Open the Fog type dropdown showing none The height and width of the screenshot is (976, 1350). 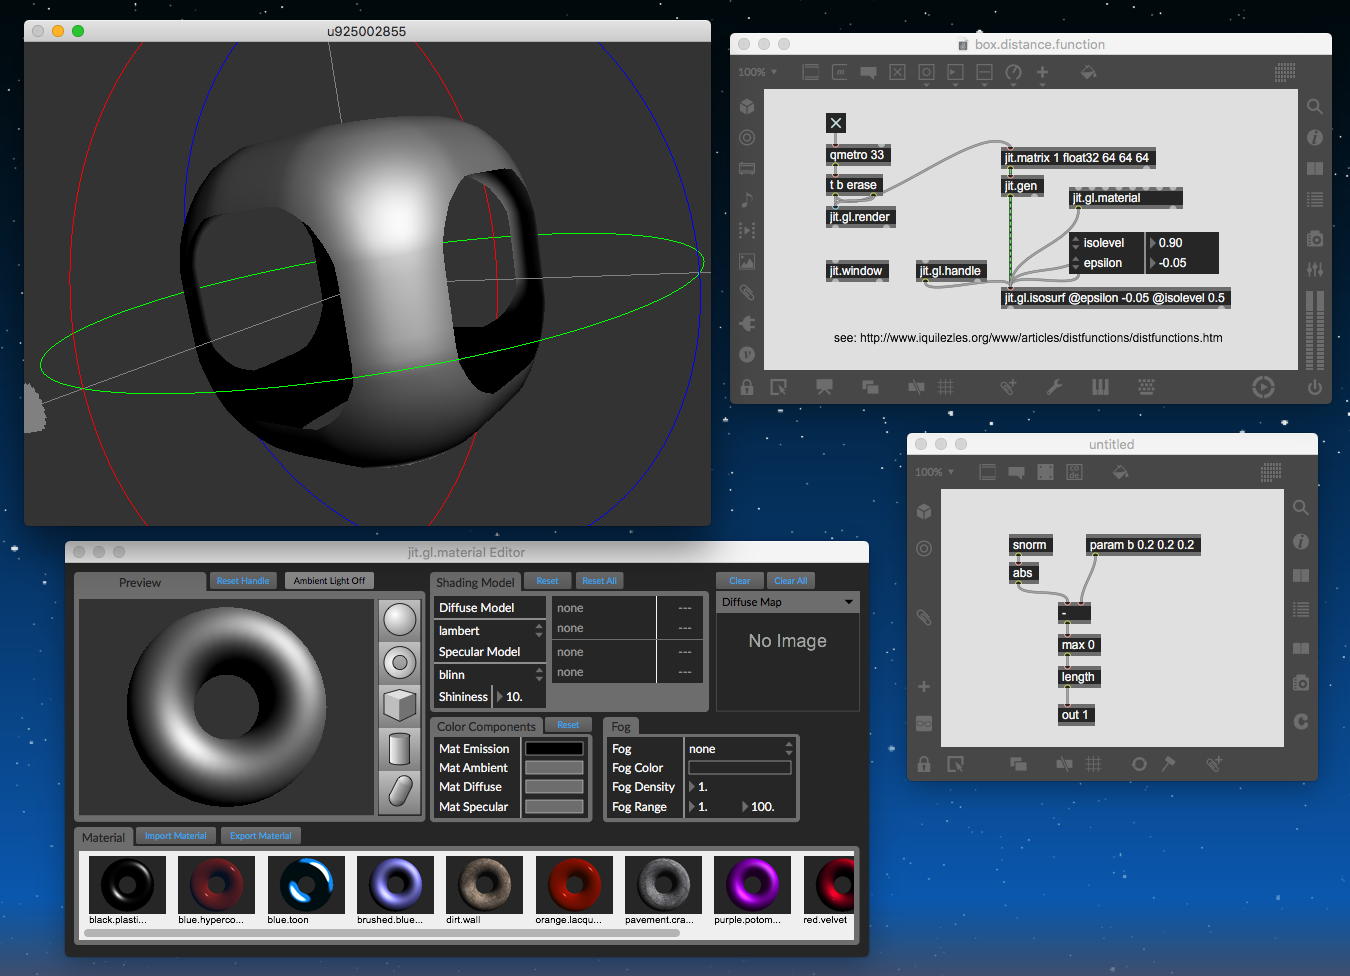740,749
